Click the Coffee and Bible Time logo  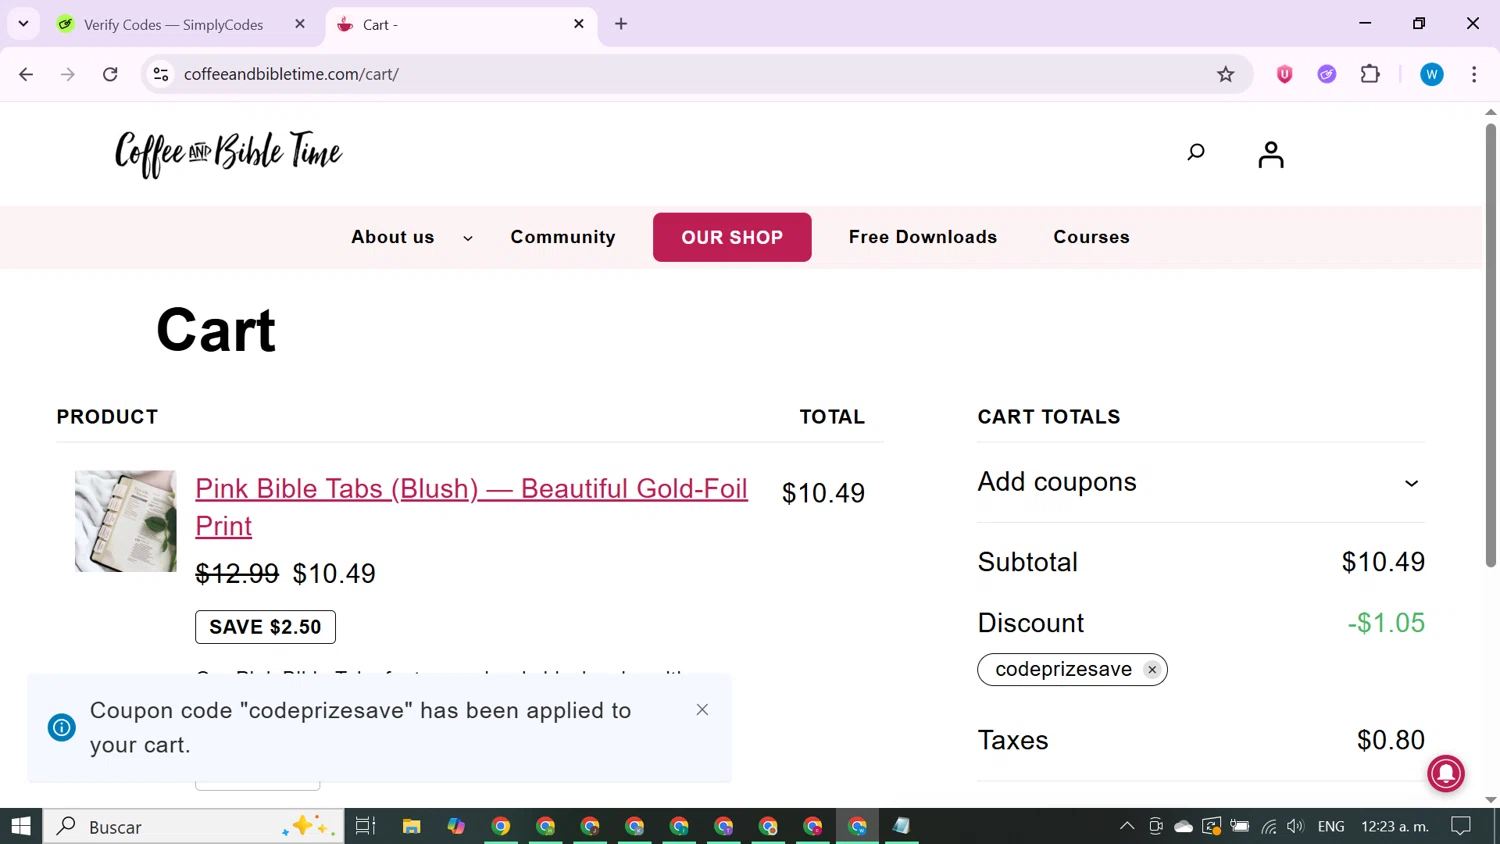point(229,154)
